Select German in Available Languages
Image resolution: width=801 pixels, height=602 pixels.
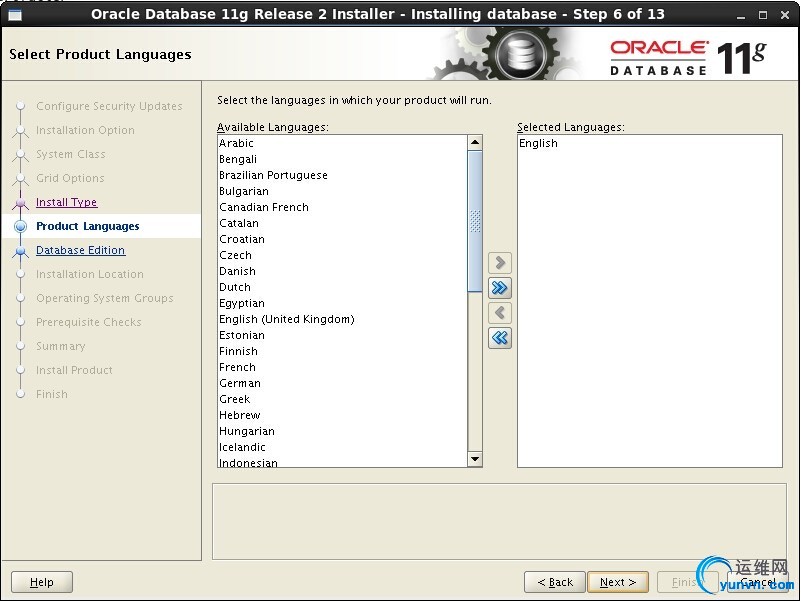[342, 383]
